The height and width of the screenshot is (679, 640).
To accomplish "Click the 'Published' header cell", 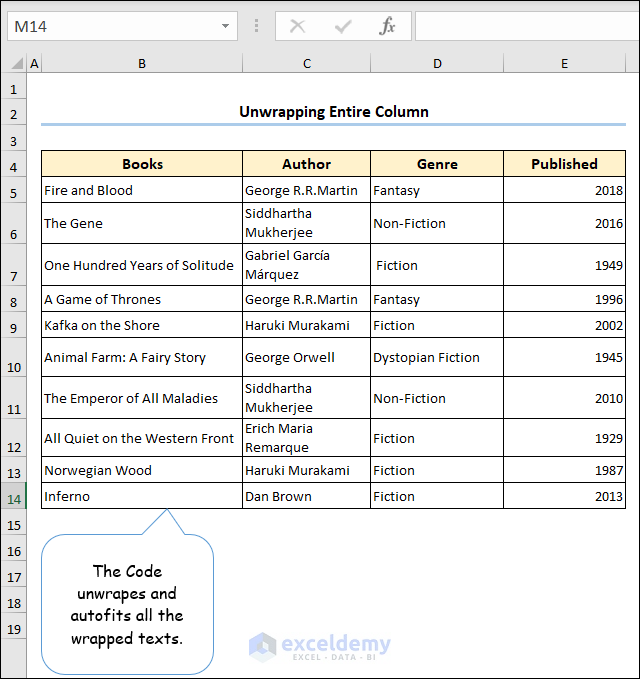I will tap(565, 164).
